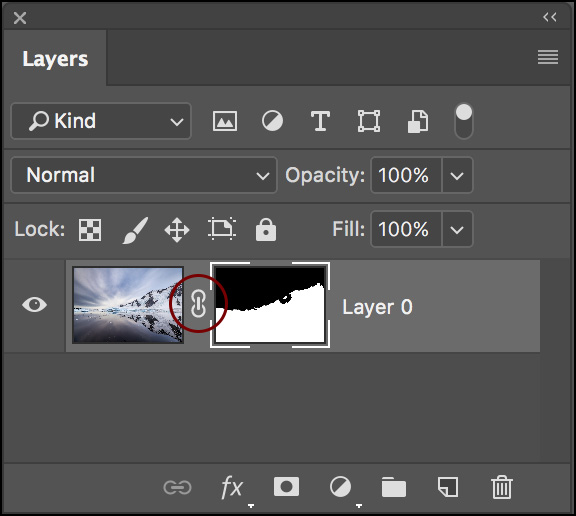
Task: Select the Layer 0 mask thumbnail
Action: (x=270, y=305)
